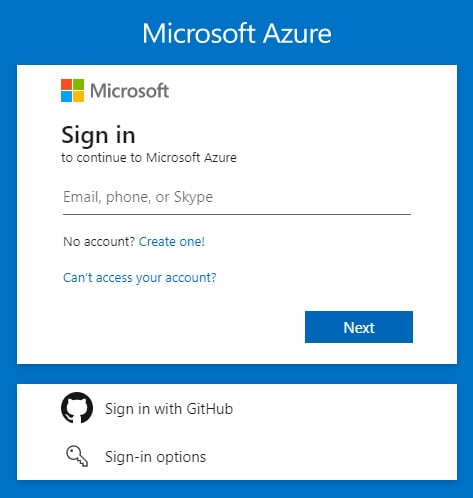The width and height of the screenshot is (473, 498).
Task: Choose Sign in with GitHub text
Action: click(x=169, y=409)
